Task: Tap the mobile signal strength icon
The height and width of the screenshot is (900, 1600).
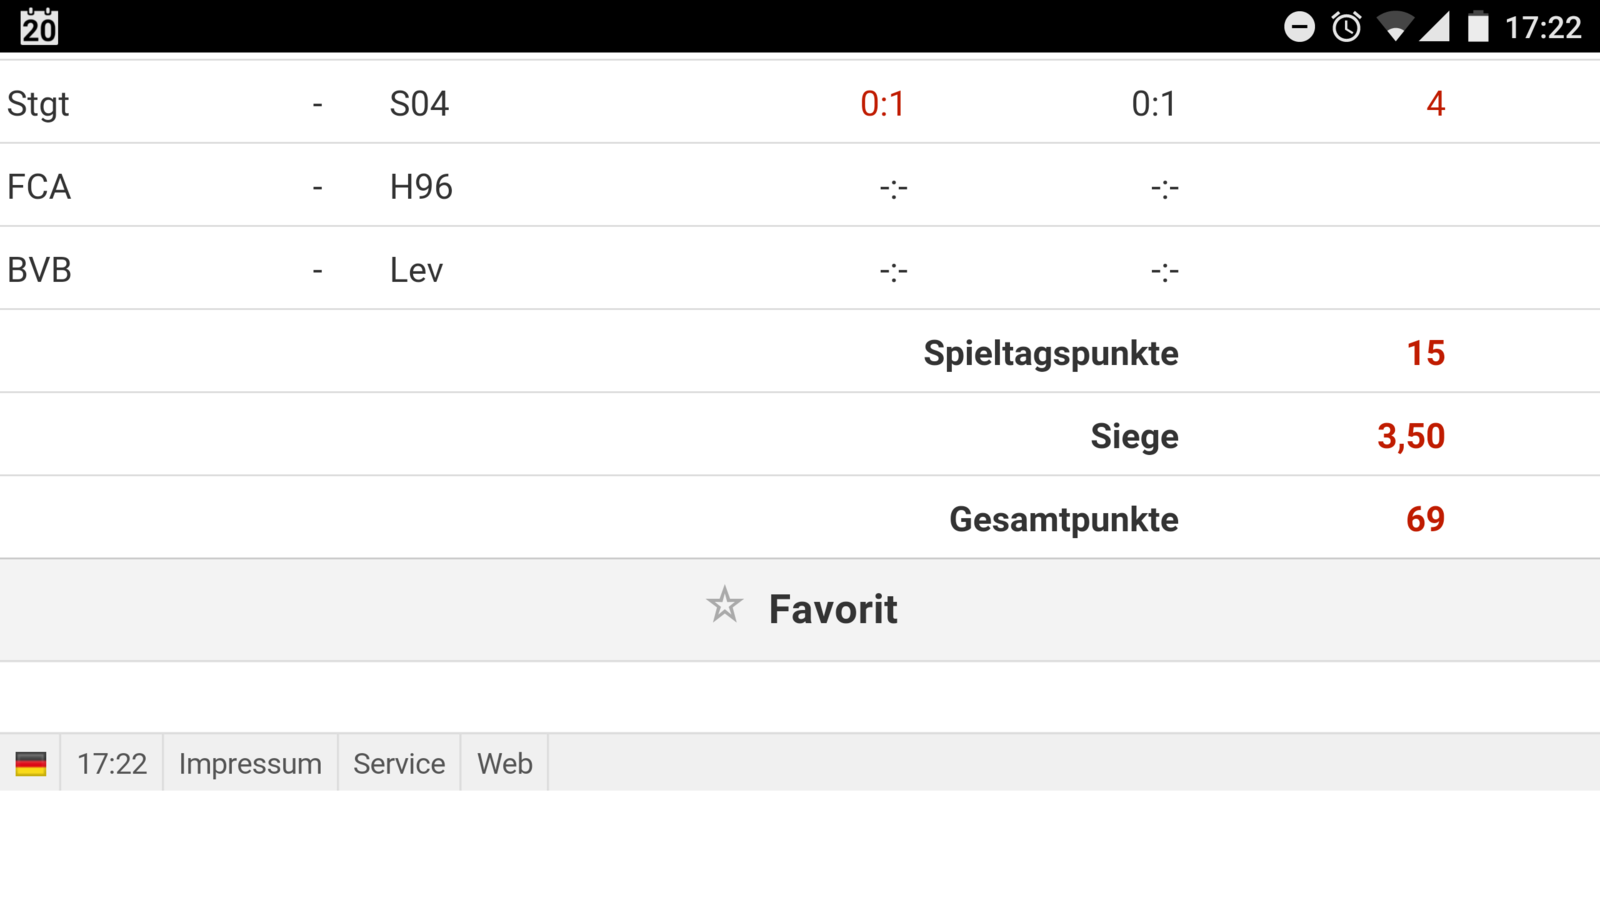Action: point(1434,27)
